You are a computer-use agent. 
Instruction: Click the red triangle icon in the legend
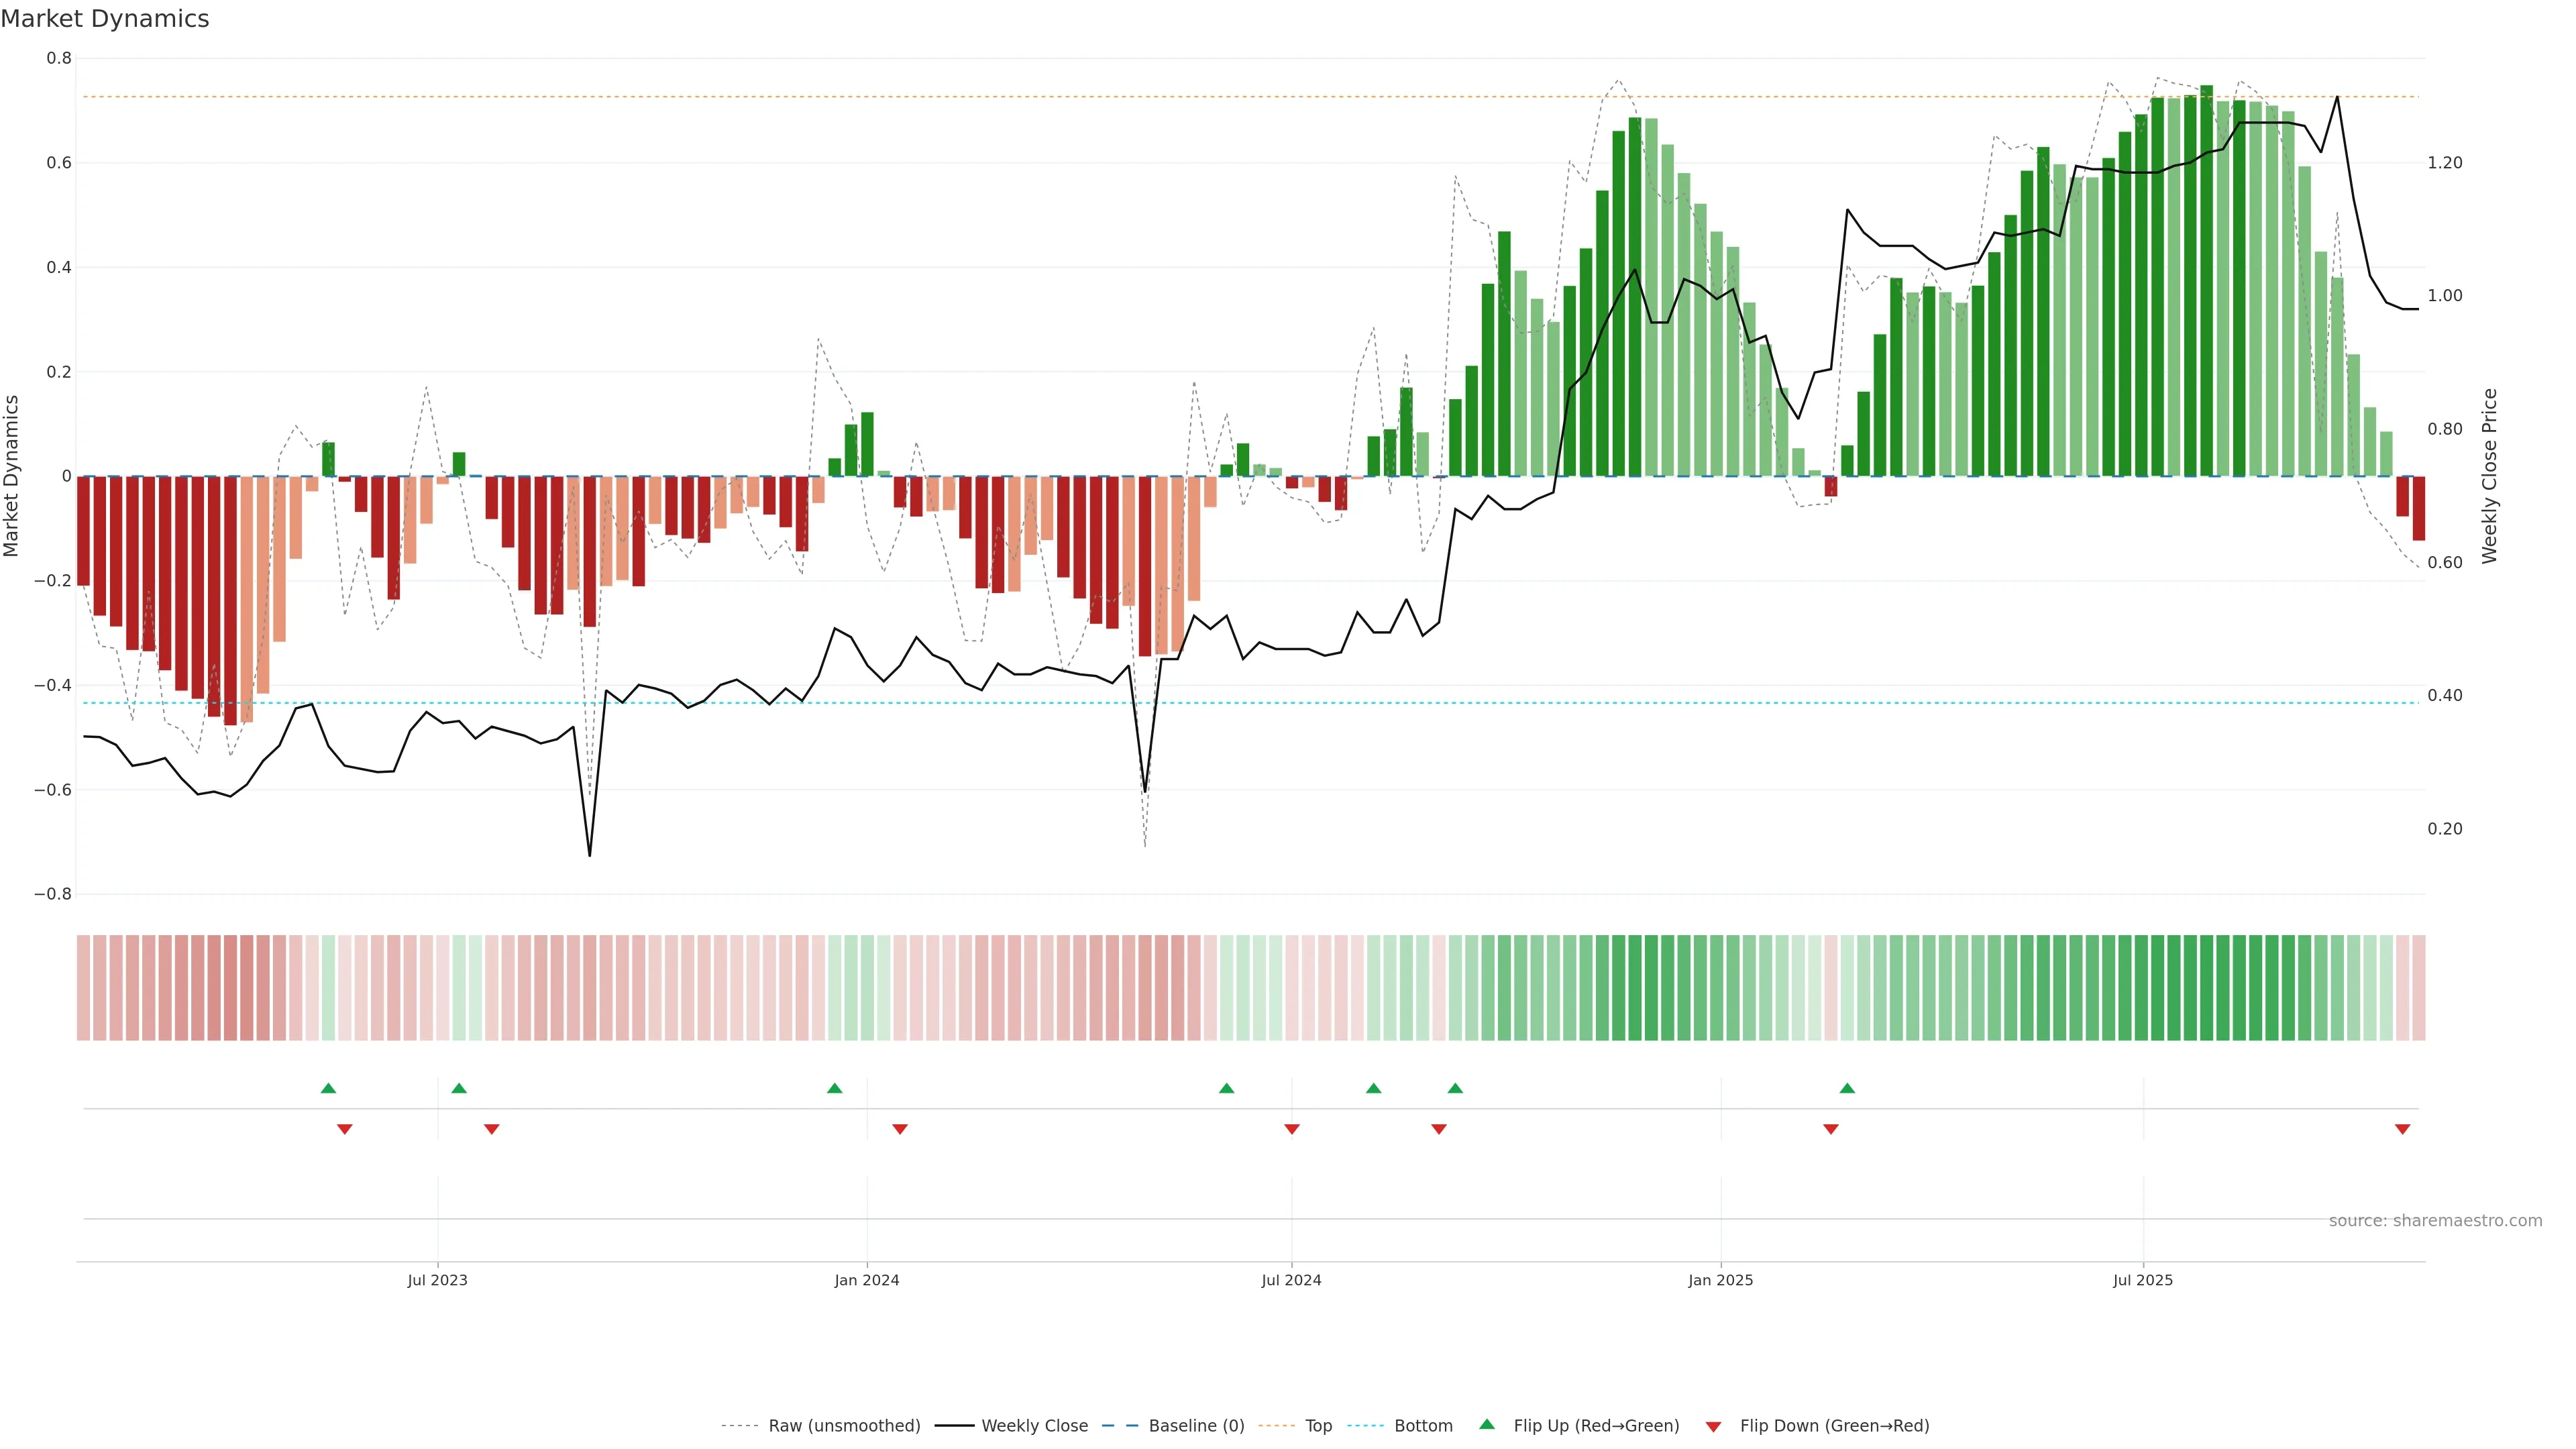click(1713, 1427)
